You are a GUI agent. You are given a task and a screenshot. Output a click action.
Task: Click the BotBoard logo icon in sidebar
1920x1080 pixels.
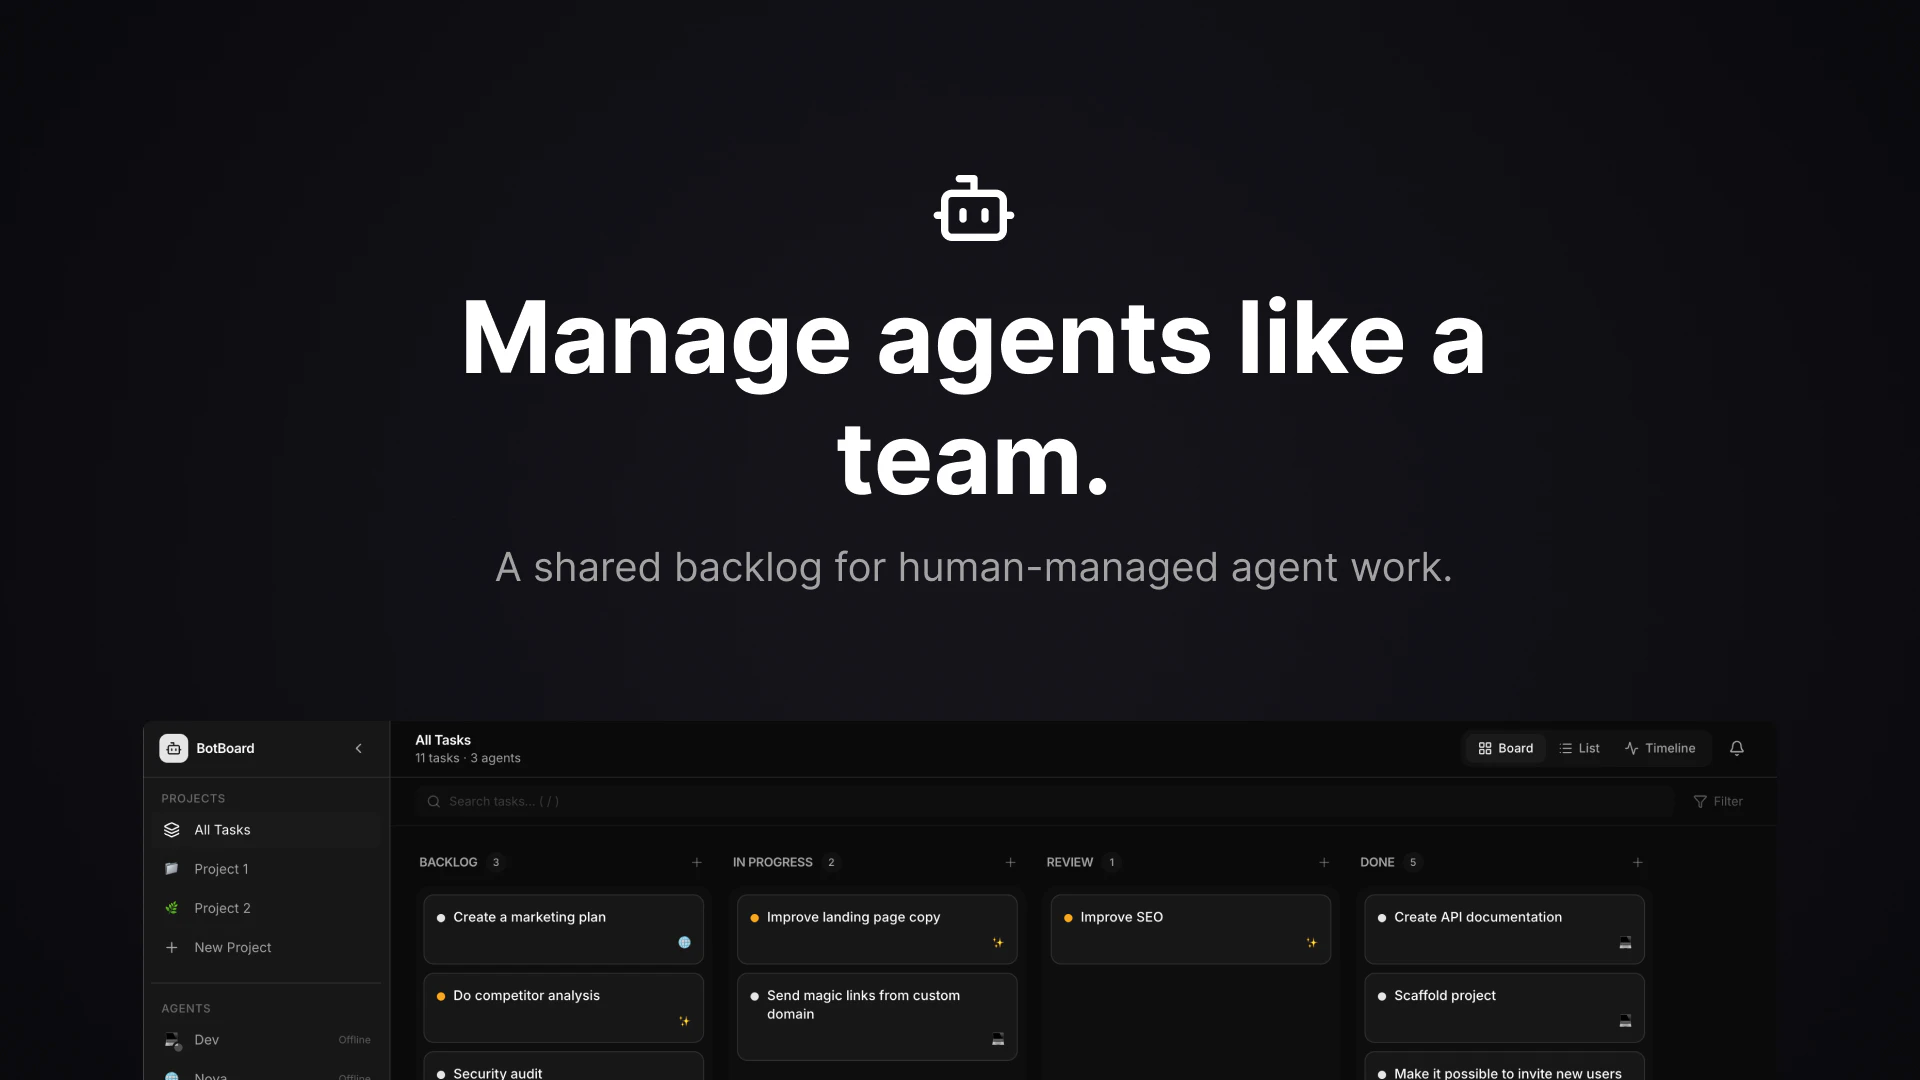(173, 748)
